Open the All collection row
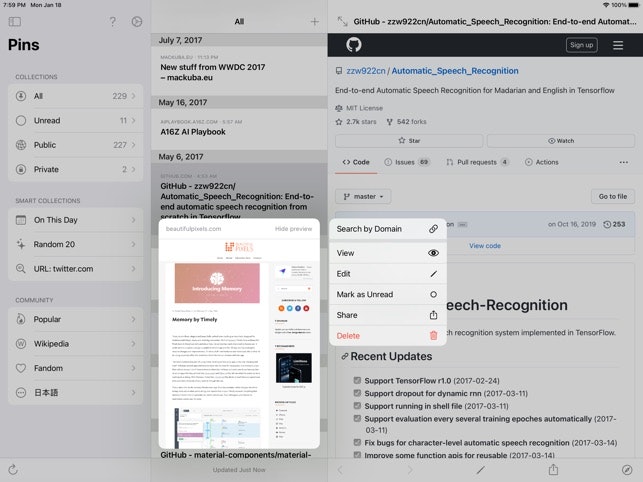This screenshot has width=643, height=482. (x=75, y=96)
